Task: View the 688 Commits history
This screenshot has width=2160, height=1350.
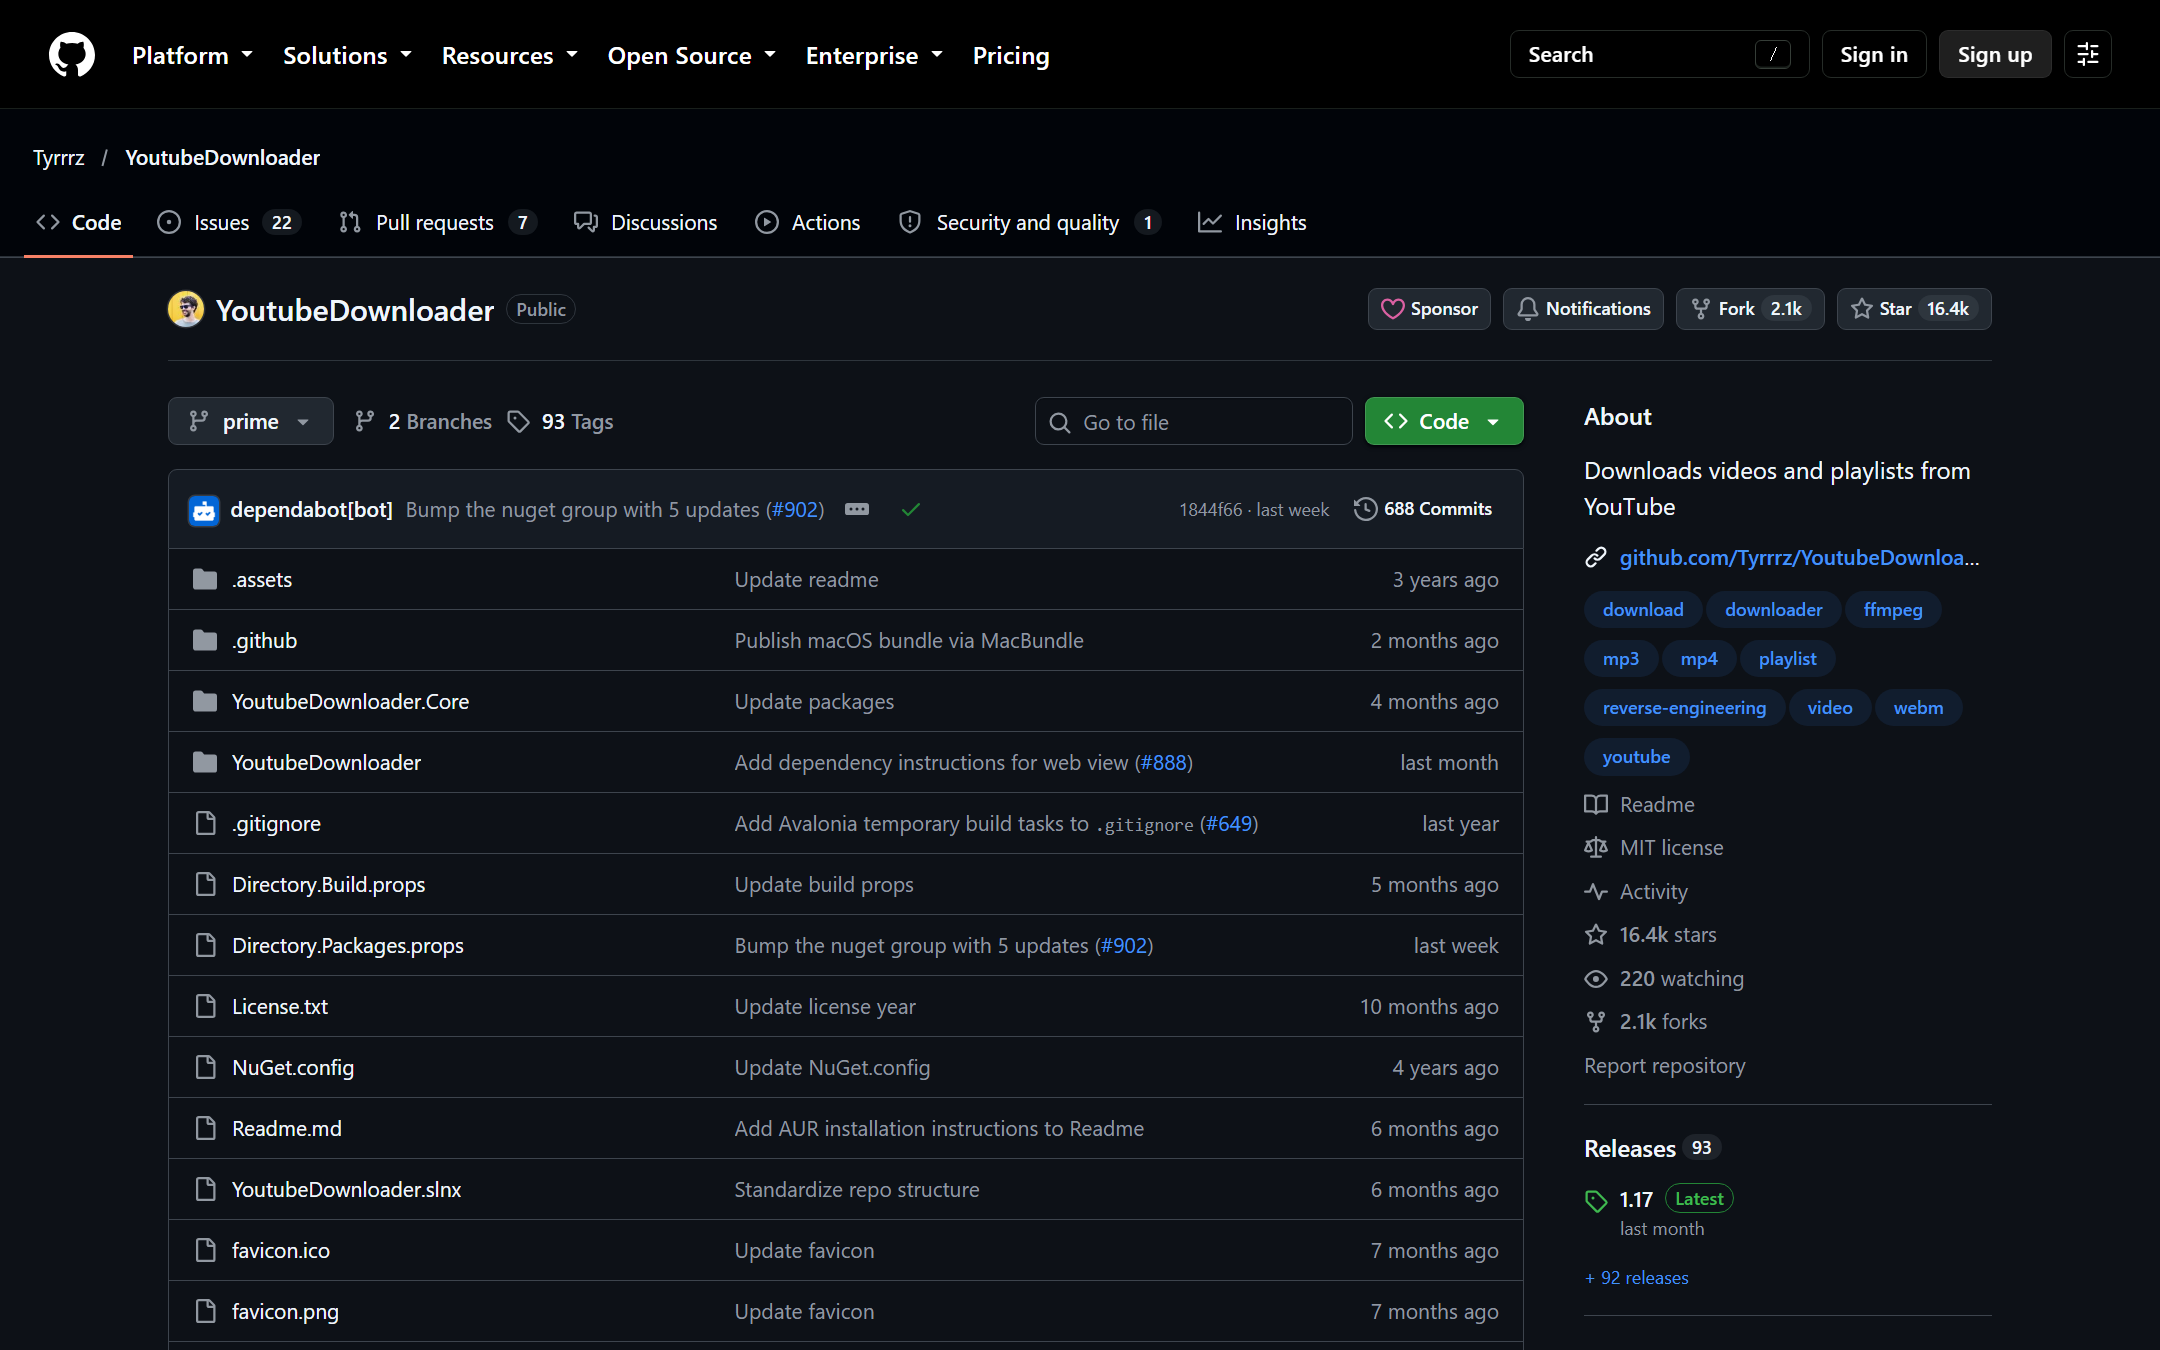Action: (1423, 509)
